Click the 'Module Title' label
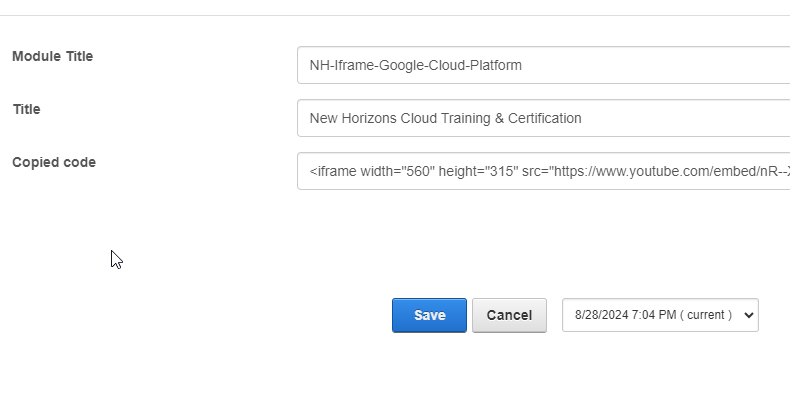Image resolution: width=790 pixels, height=401 pixels. pyautogui.click(x=52, y=57)
